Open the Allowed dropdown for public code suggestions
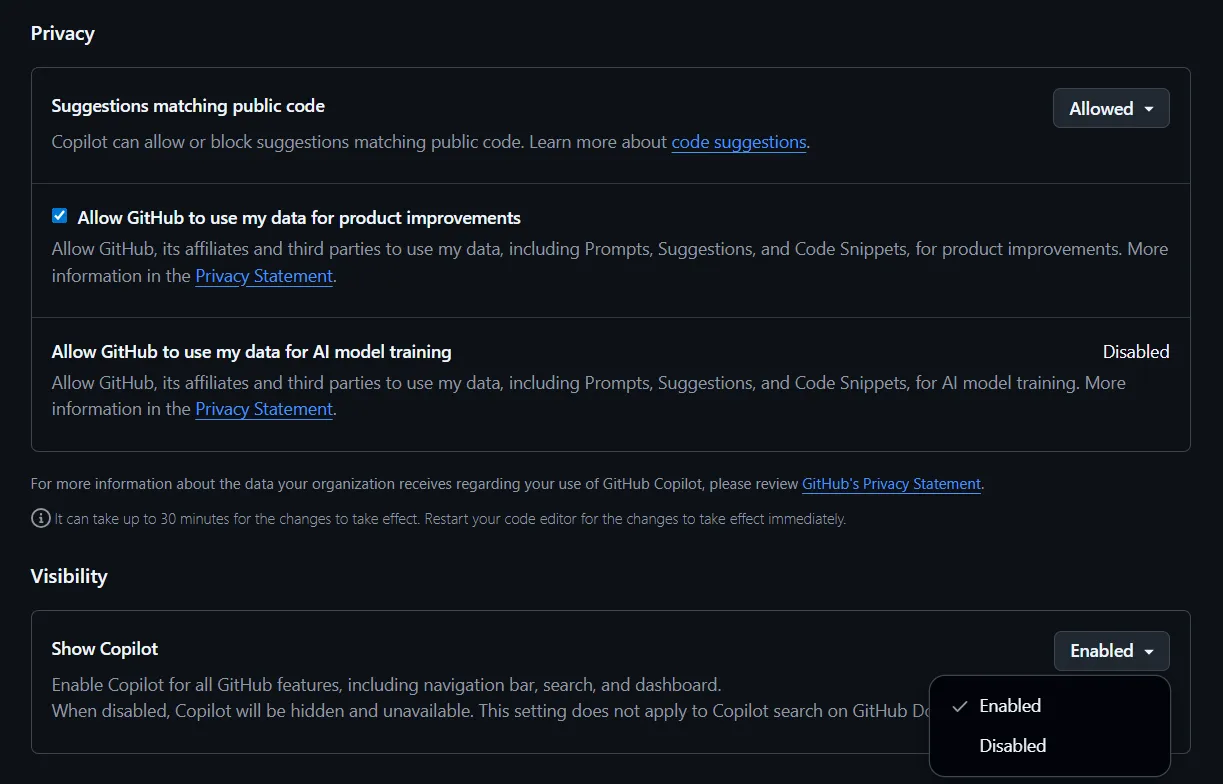 [x=1110, y=109]
